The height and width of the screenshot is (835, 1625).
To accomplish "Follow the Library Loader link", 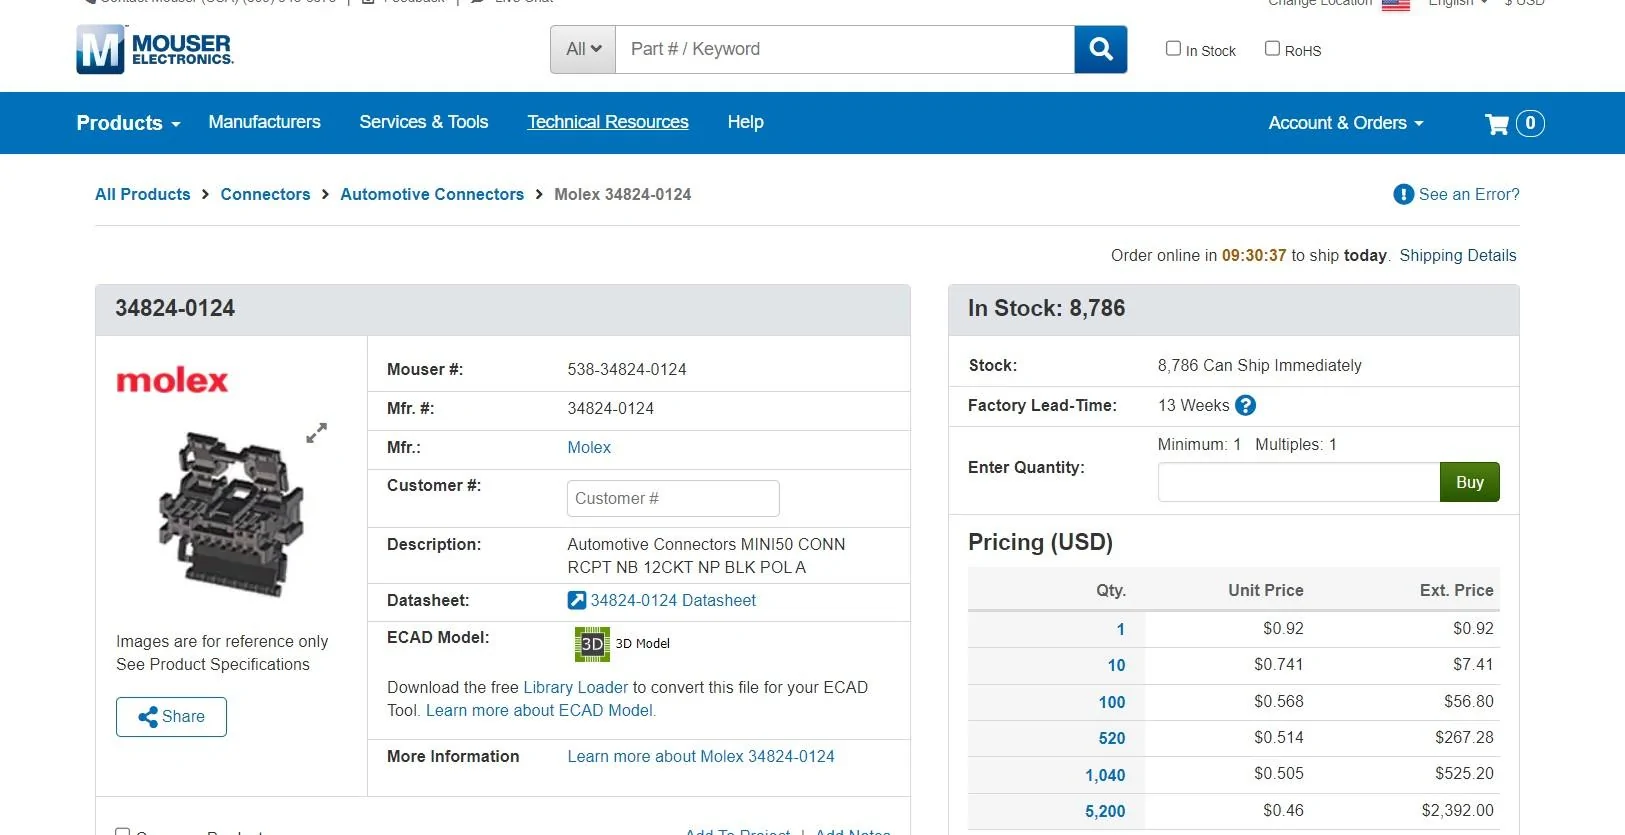I will click(576, 687).
